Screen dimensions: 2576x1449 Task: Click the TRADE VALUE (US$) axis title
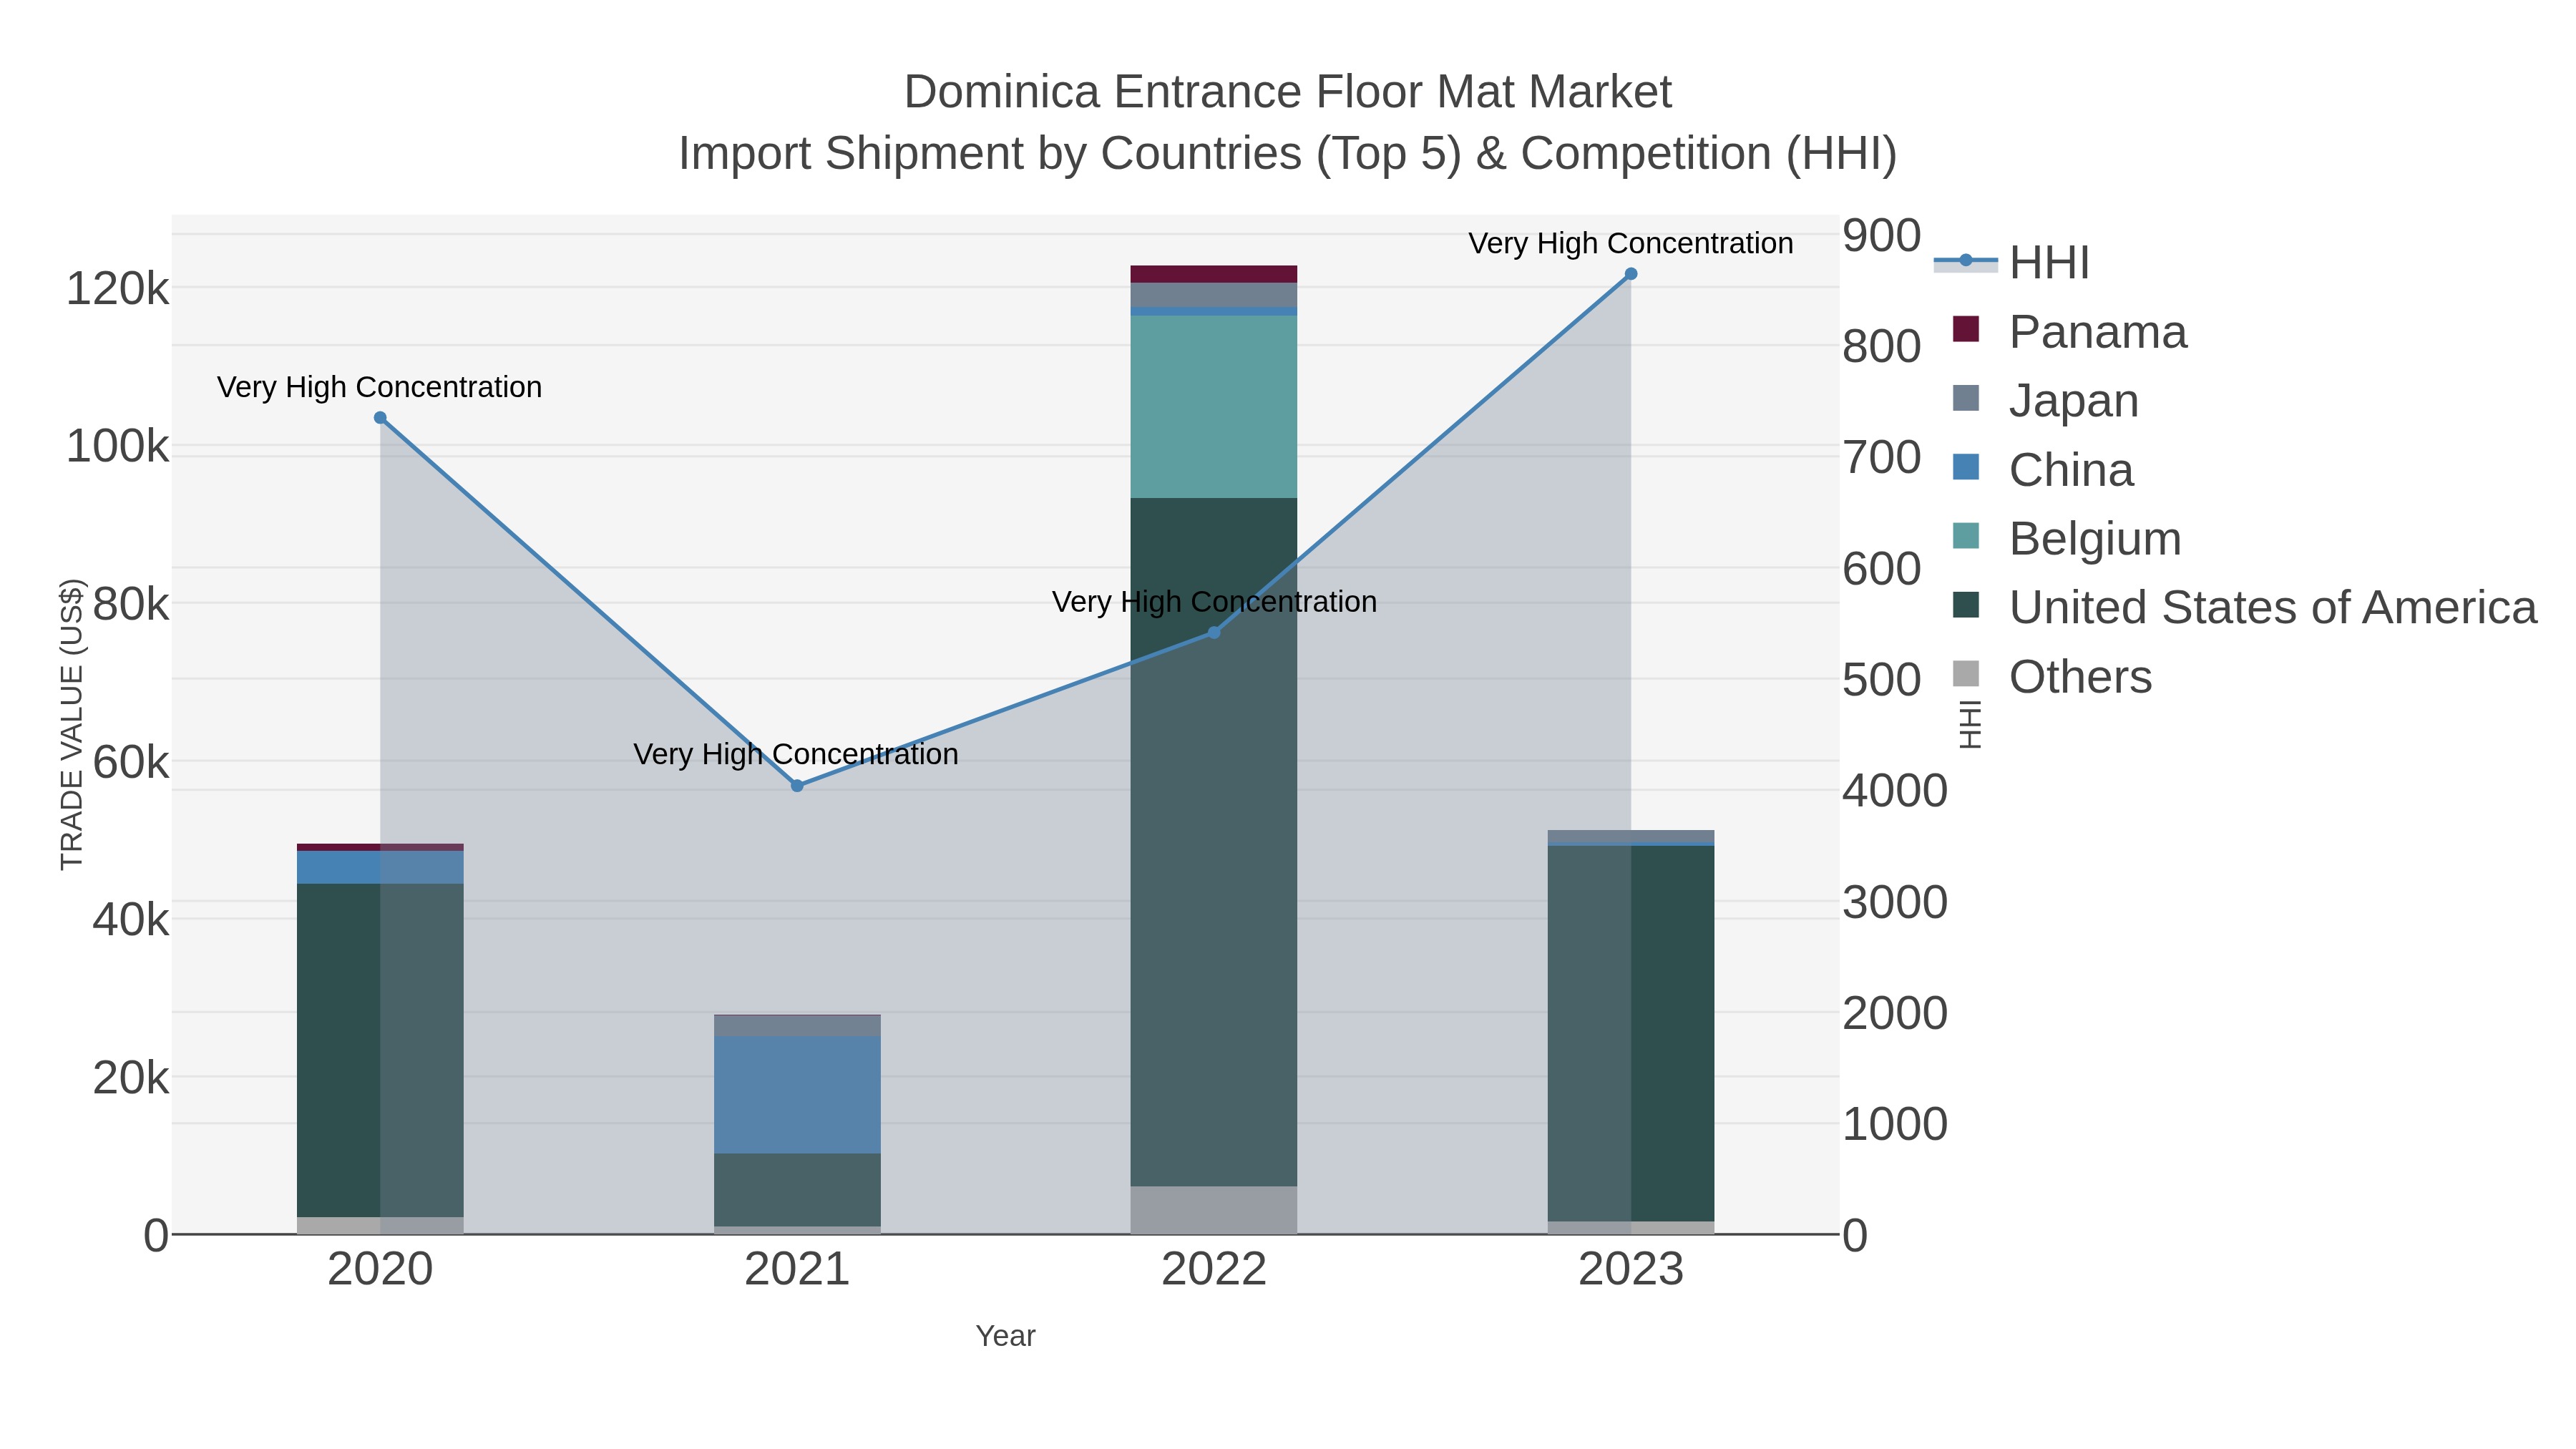(x=72, y=724)
